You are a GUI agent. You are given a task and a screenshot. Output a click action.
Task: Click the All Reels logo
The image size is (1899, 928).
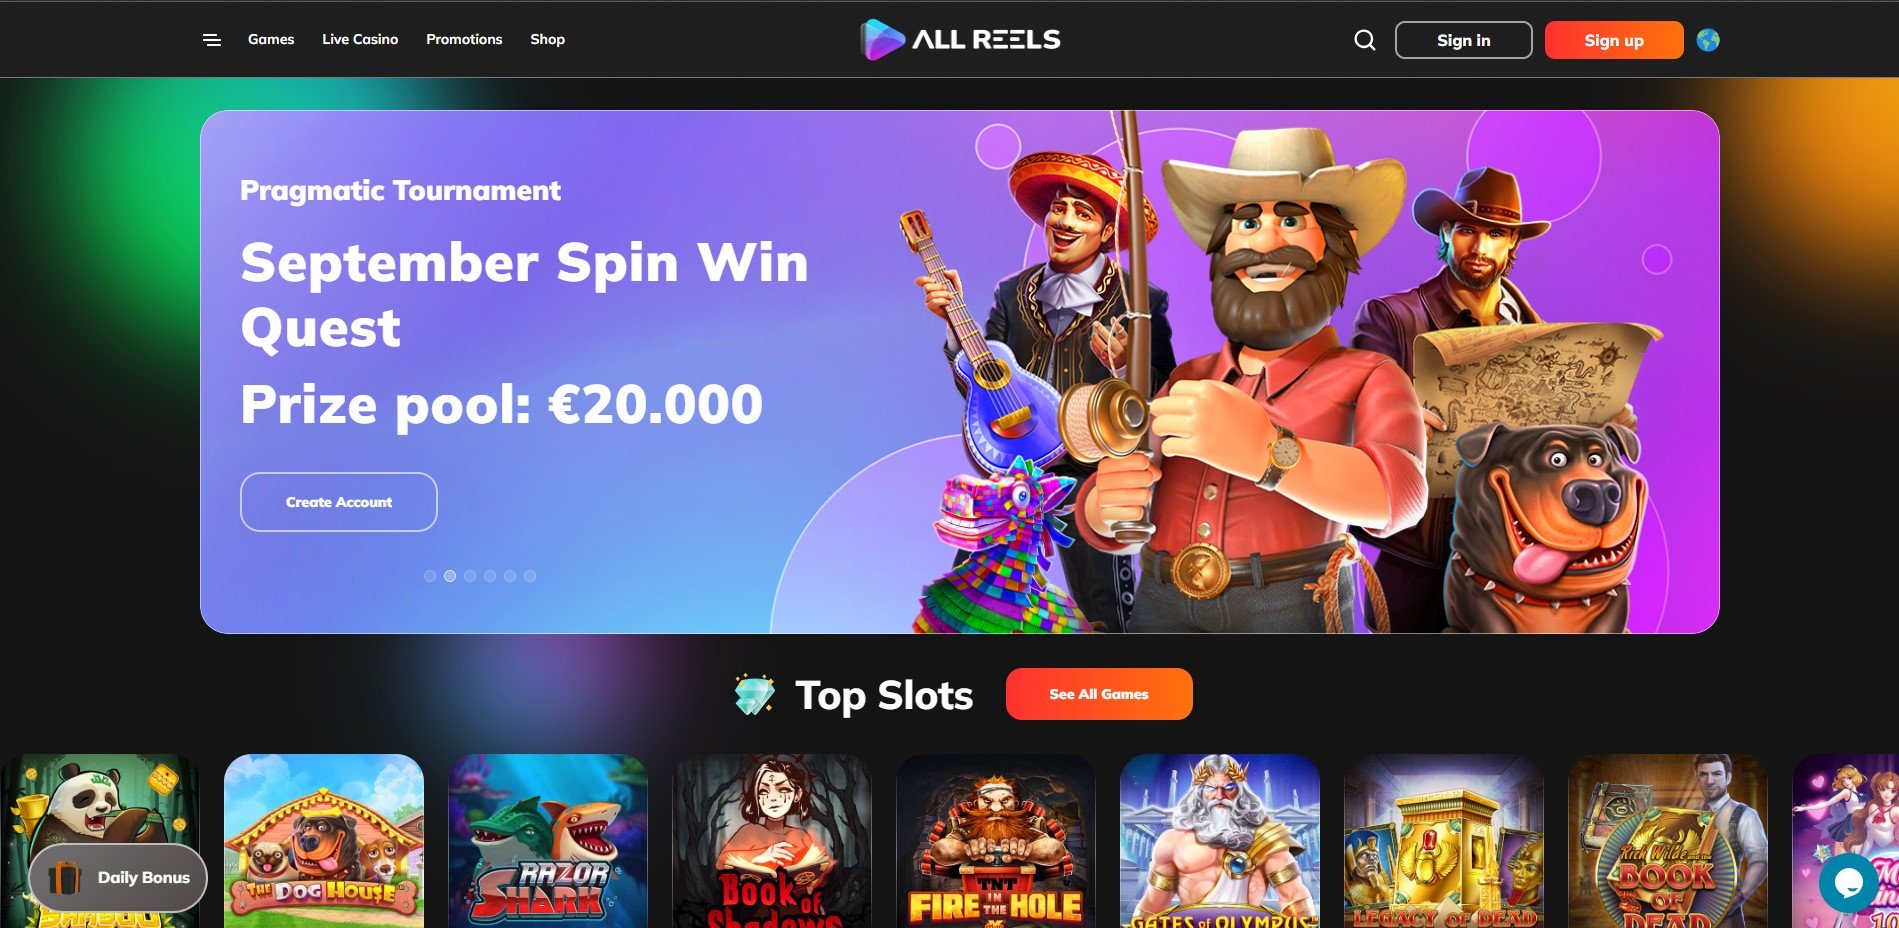pos(960,40)
